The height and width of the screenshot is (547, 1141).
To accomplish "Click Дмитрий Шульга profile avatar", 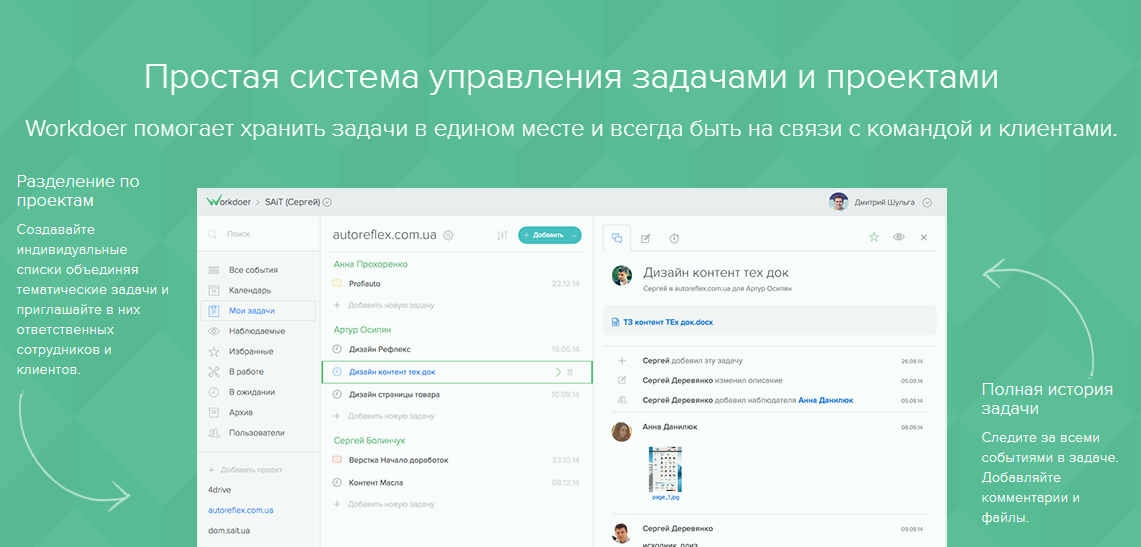I will pos(838,202).
